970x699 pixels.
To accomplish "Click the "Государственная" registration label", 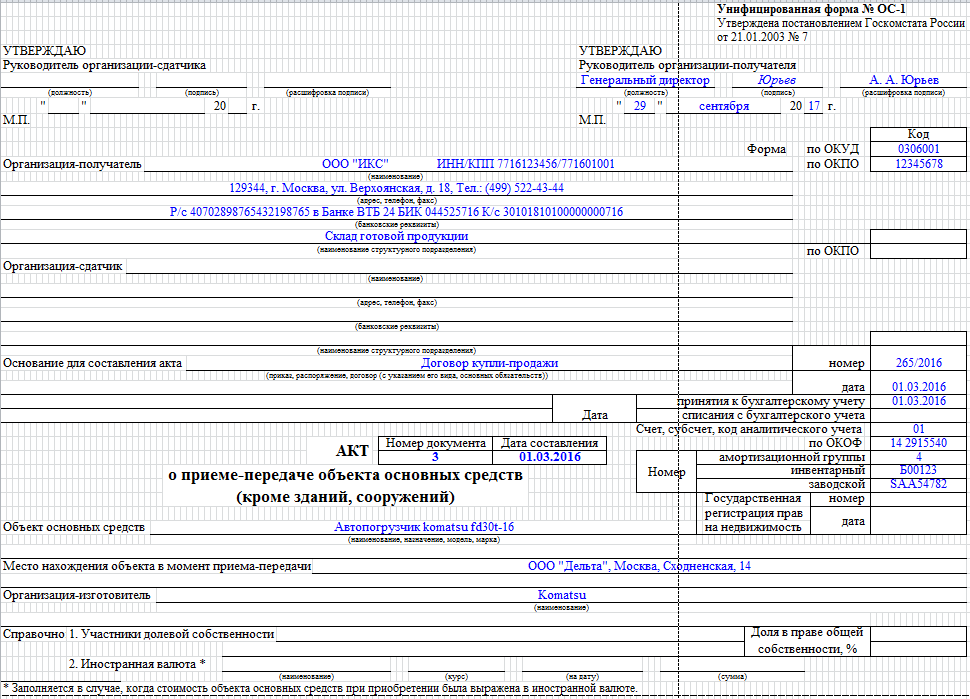I will (x=753, y=499).
